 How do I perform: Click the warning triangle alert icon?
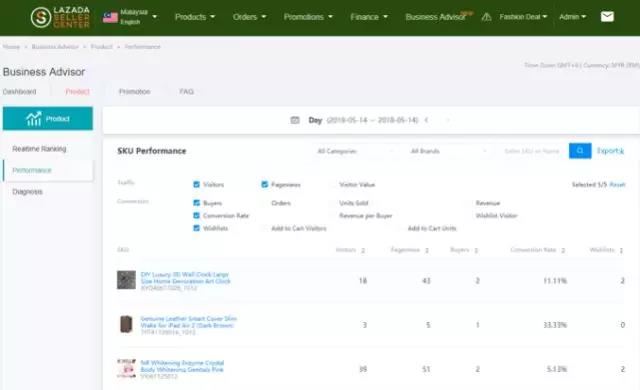tap(486, 17)
